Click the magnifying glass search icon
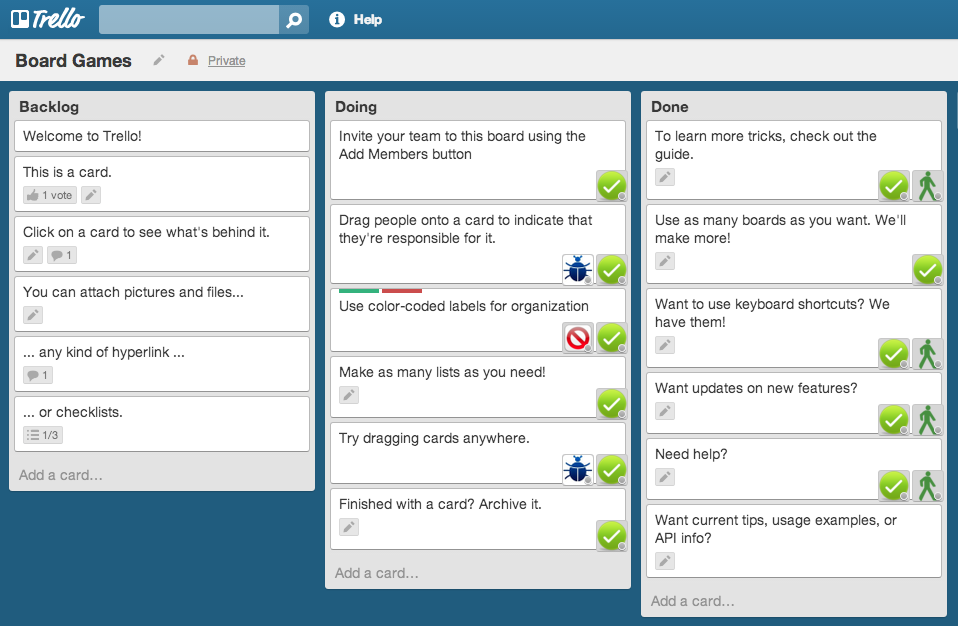958x626 pixels. (293, 18)
